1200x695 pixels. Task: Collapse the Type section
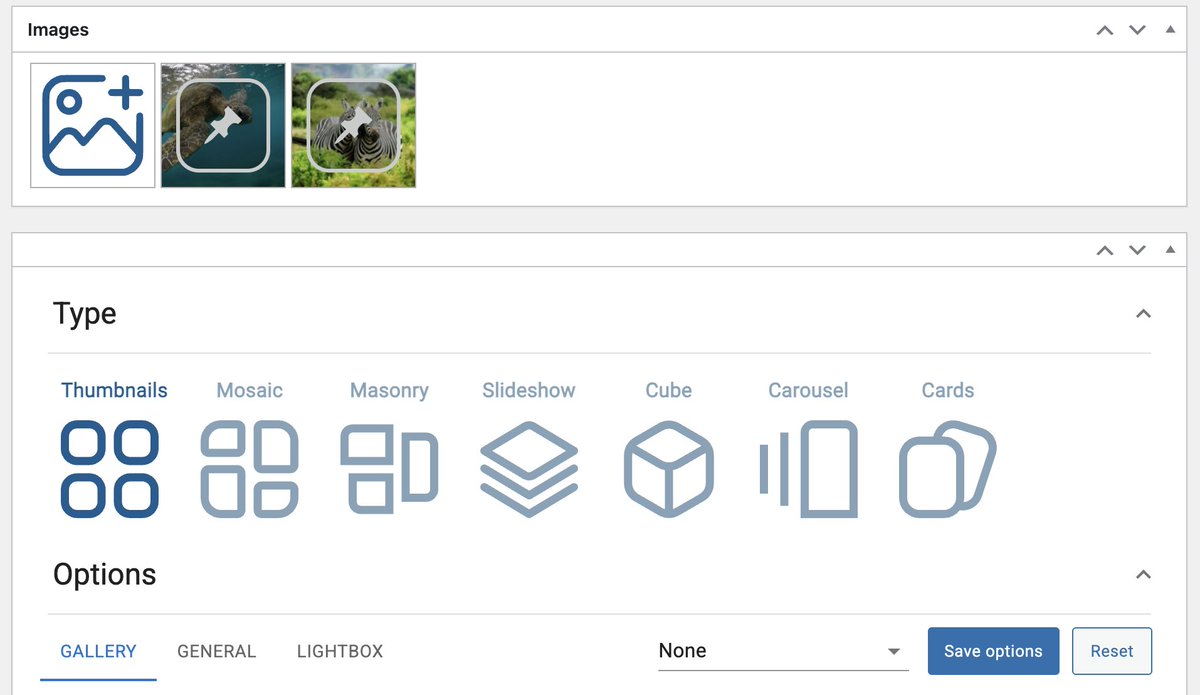coord(1143,314)
